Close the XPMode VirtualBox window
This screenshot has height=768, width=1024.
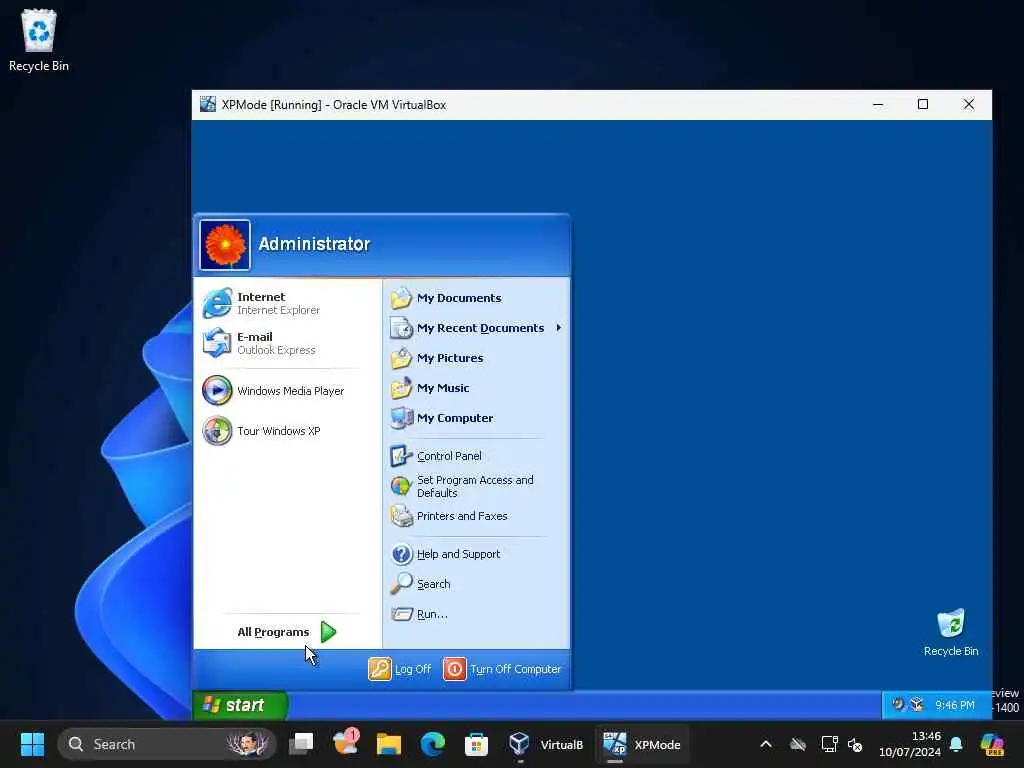point(968,104)
